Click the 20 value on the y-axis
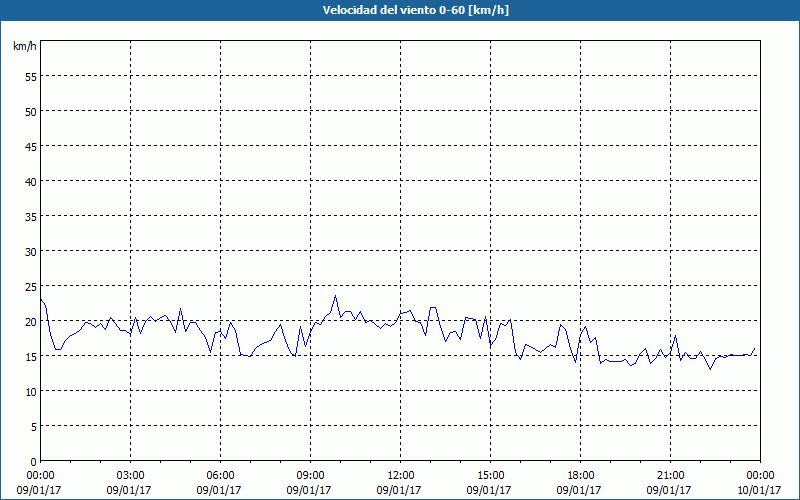The image size is (800, 500). 31,321
